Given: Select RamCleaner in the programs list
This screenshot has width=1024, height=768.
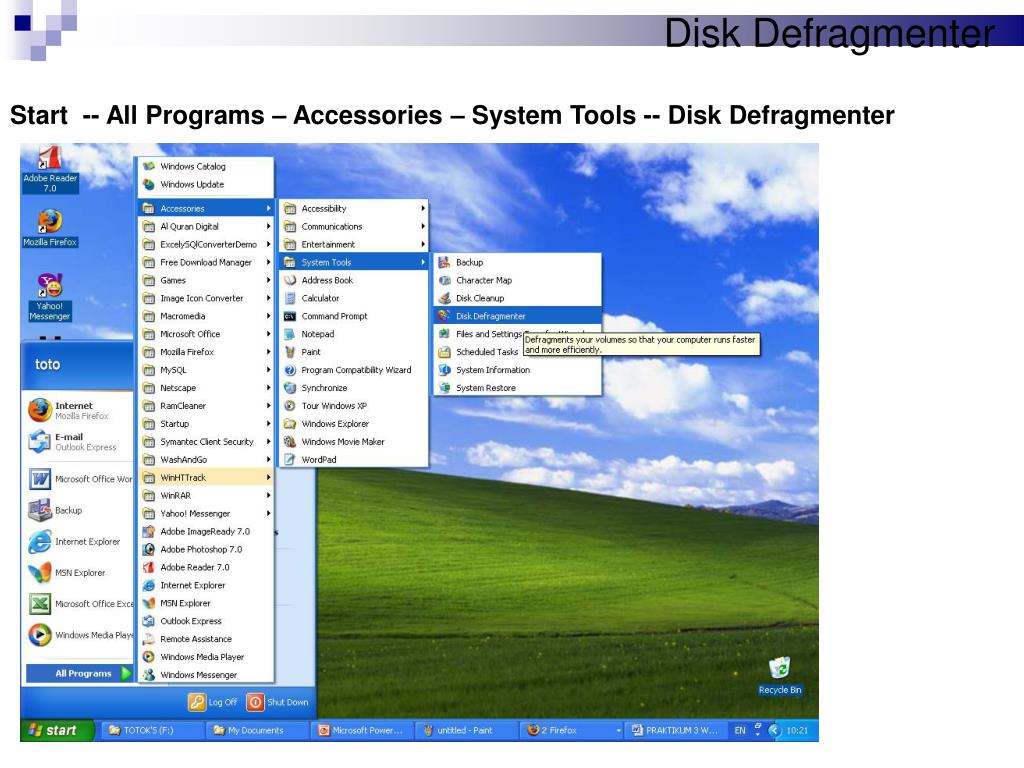Looking at the screenshot, I should (x=206, y=406).
